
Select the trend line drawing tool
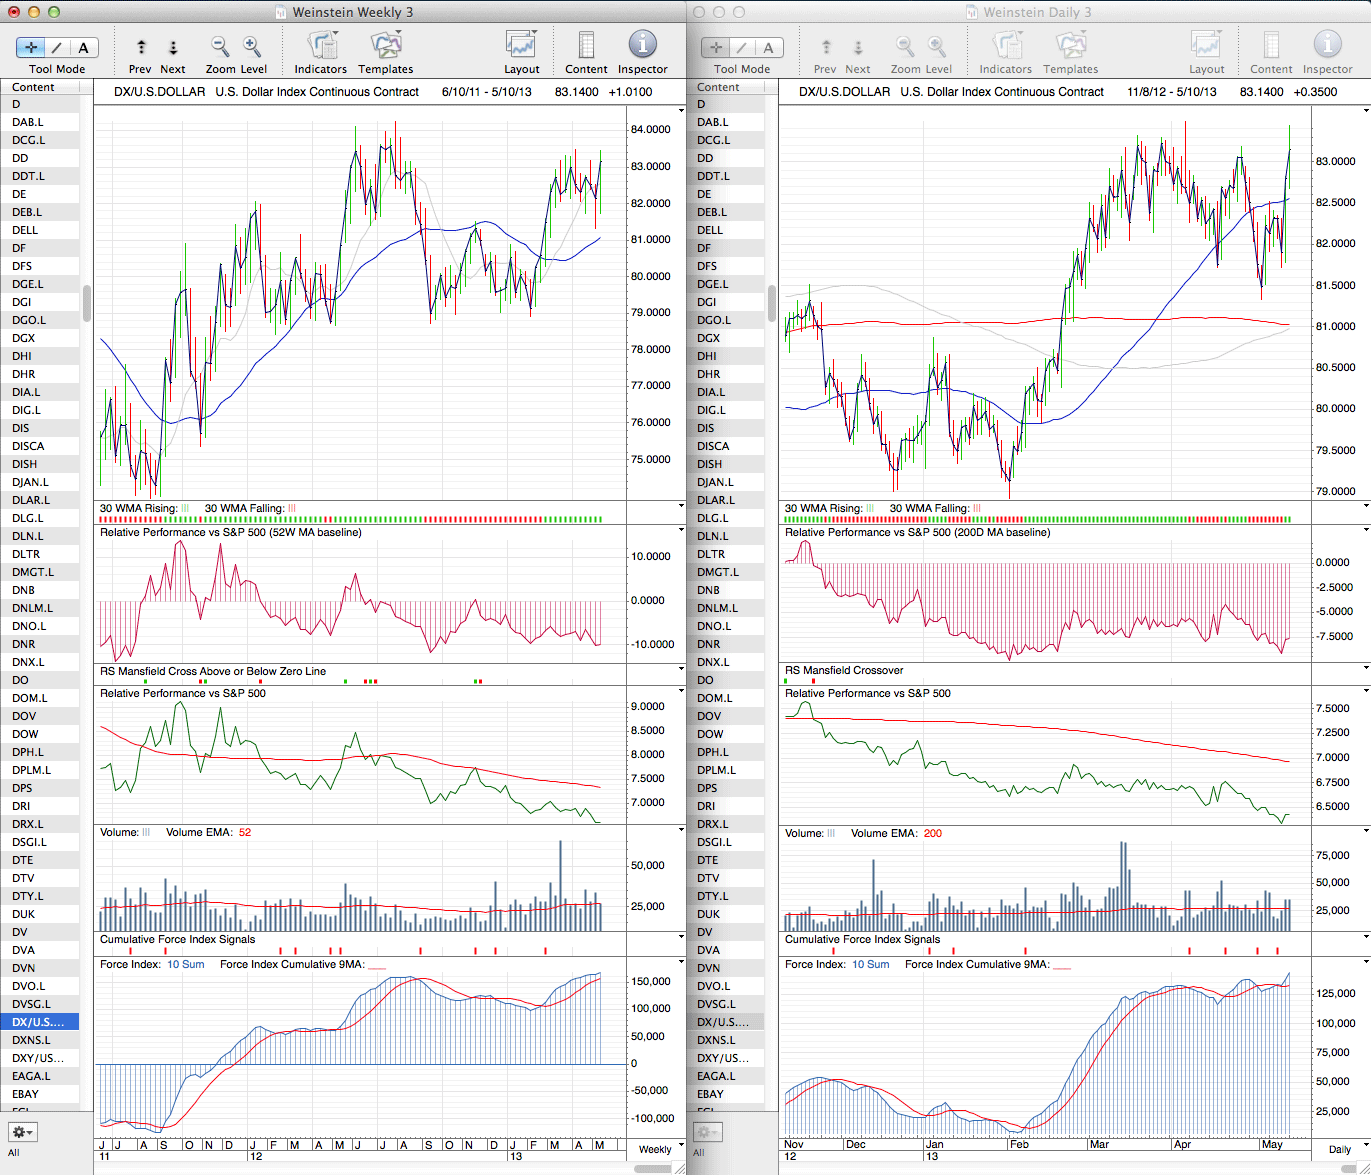tap(57, 47)
